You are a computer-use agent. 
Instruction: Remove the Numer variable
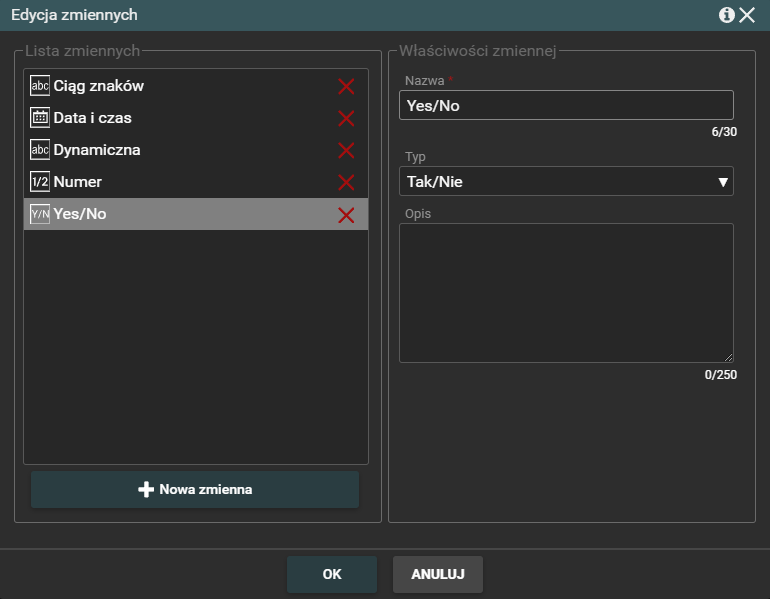(x=346, y=182)
